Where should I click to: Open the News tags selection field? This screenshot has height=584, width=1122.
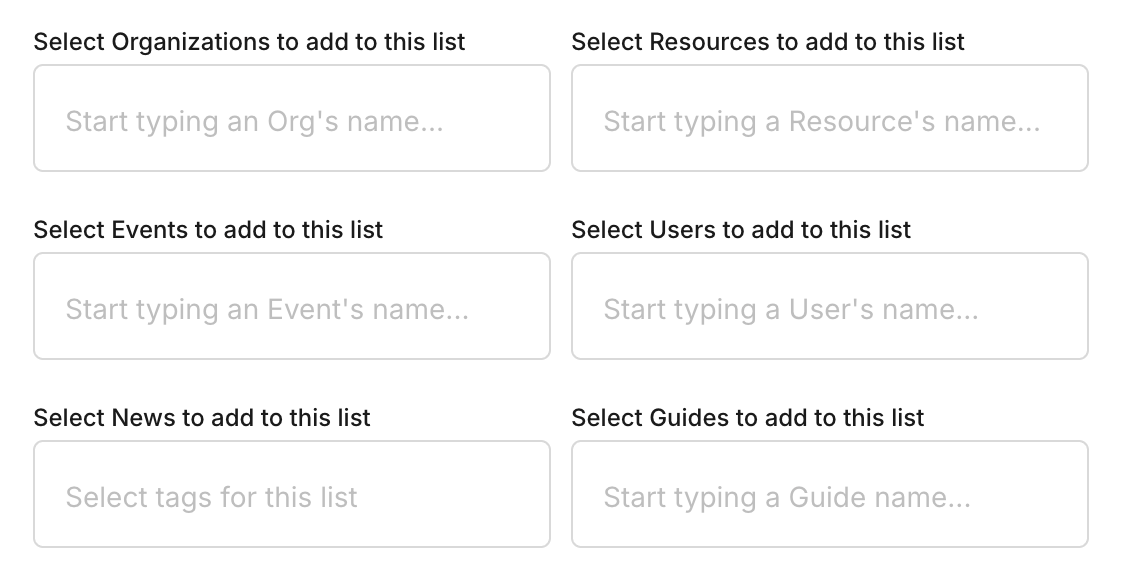point(292,494)
